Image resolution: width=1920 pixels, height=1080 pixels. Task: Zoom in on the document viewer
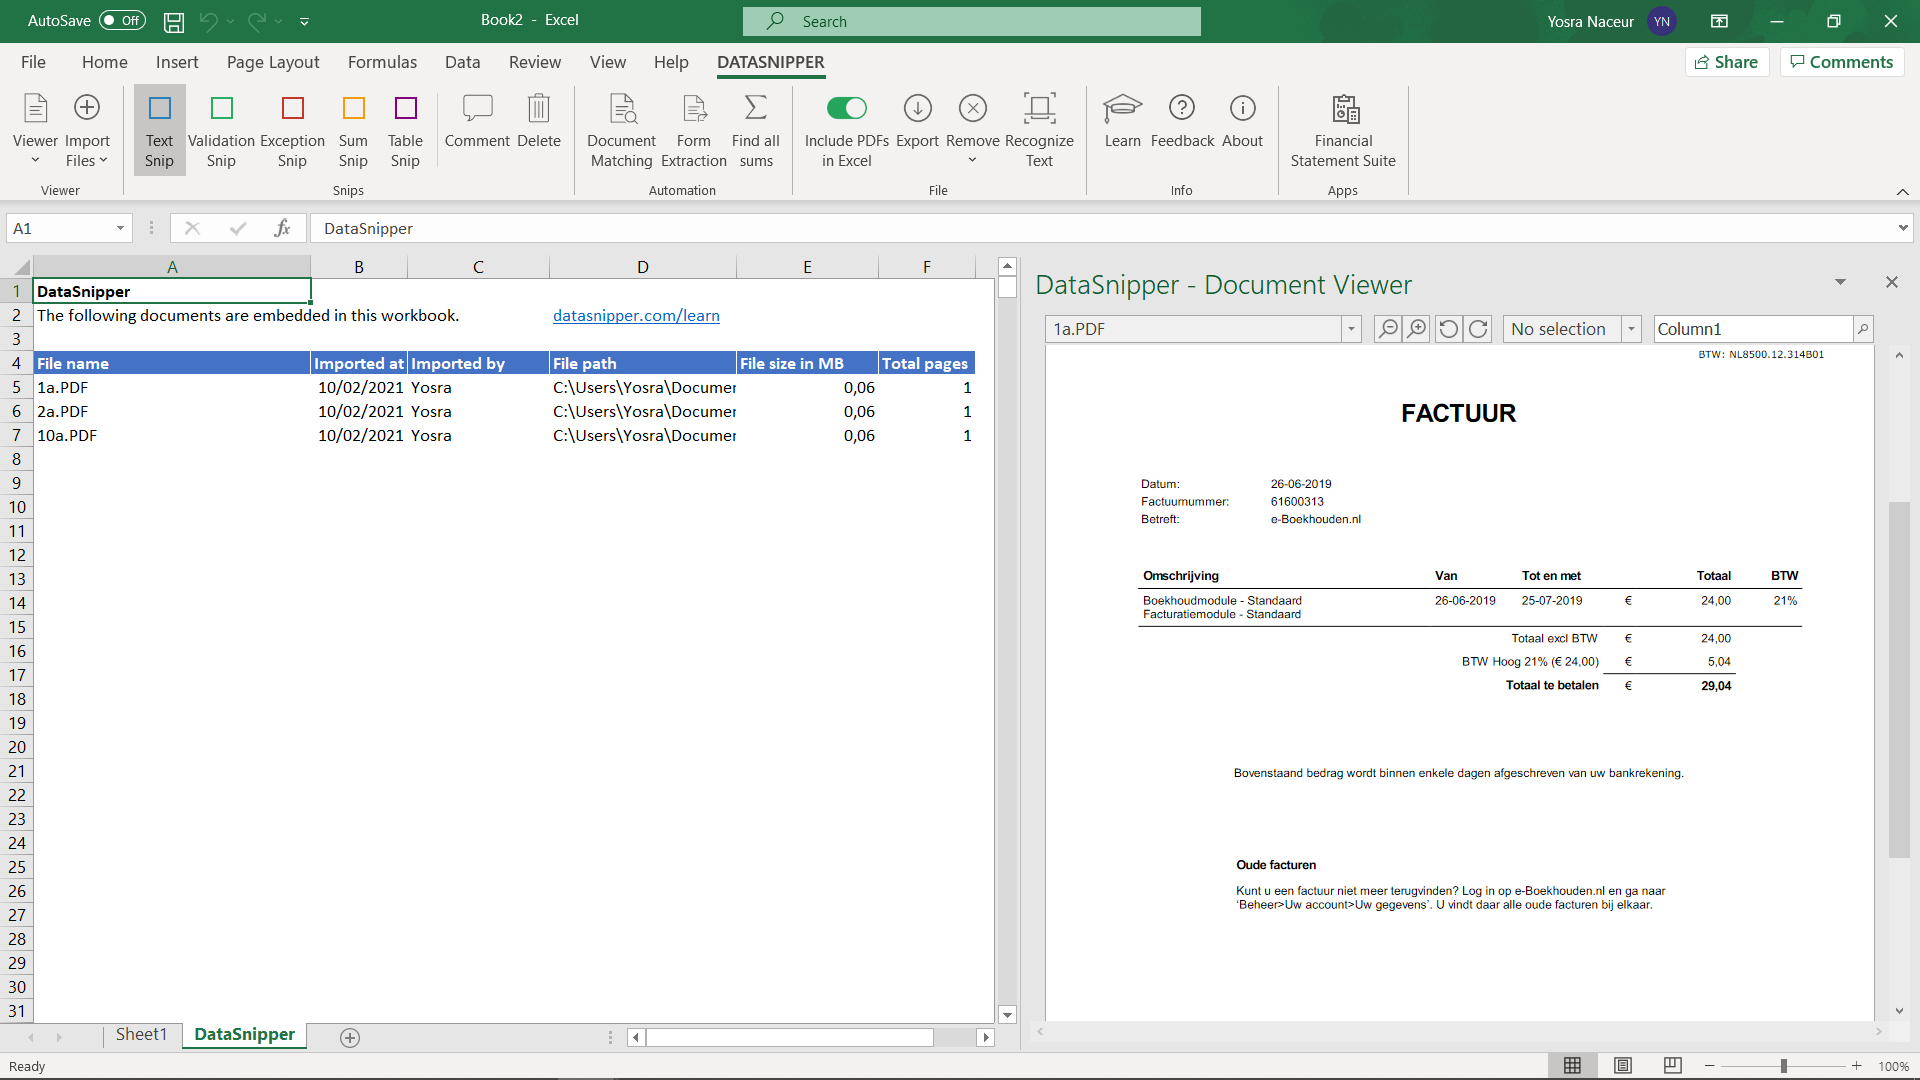(x=1417, y=329)
